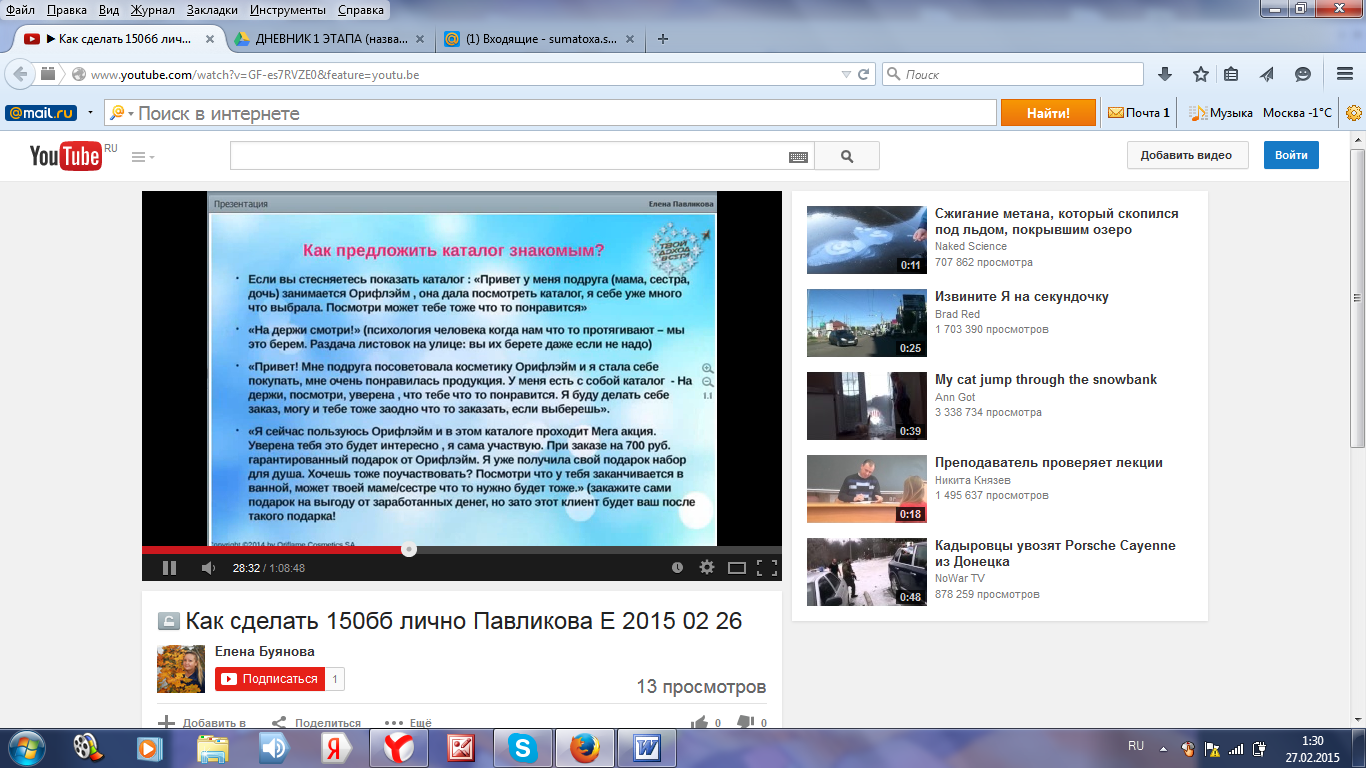The image size is (1366, 768).
Task: Open Yandex browser taskbar icon
Action: 399,747
